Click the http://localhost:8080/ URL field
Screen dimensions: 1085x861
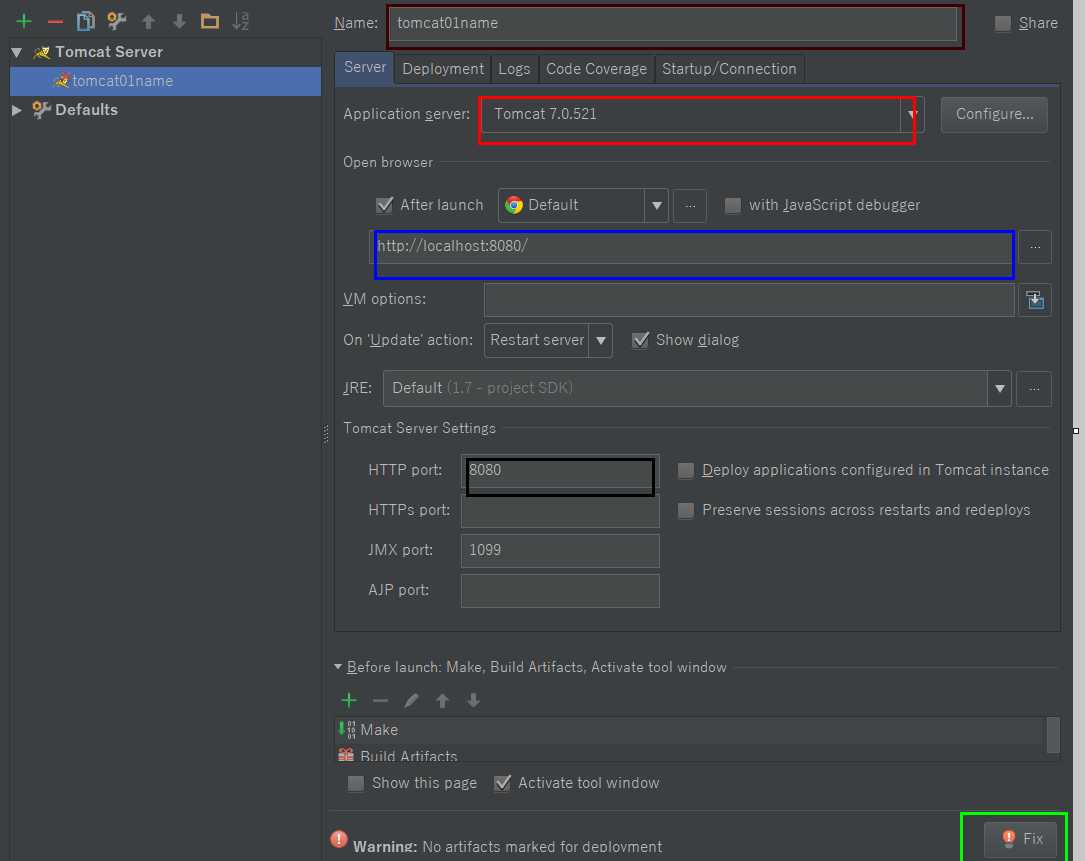tap(693, 247)
